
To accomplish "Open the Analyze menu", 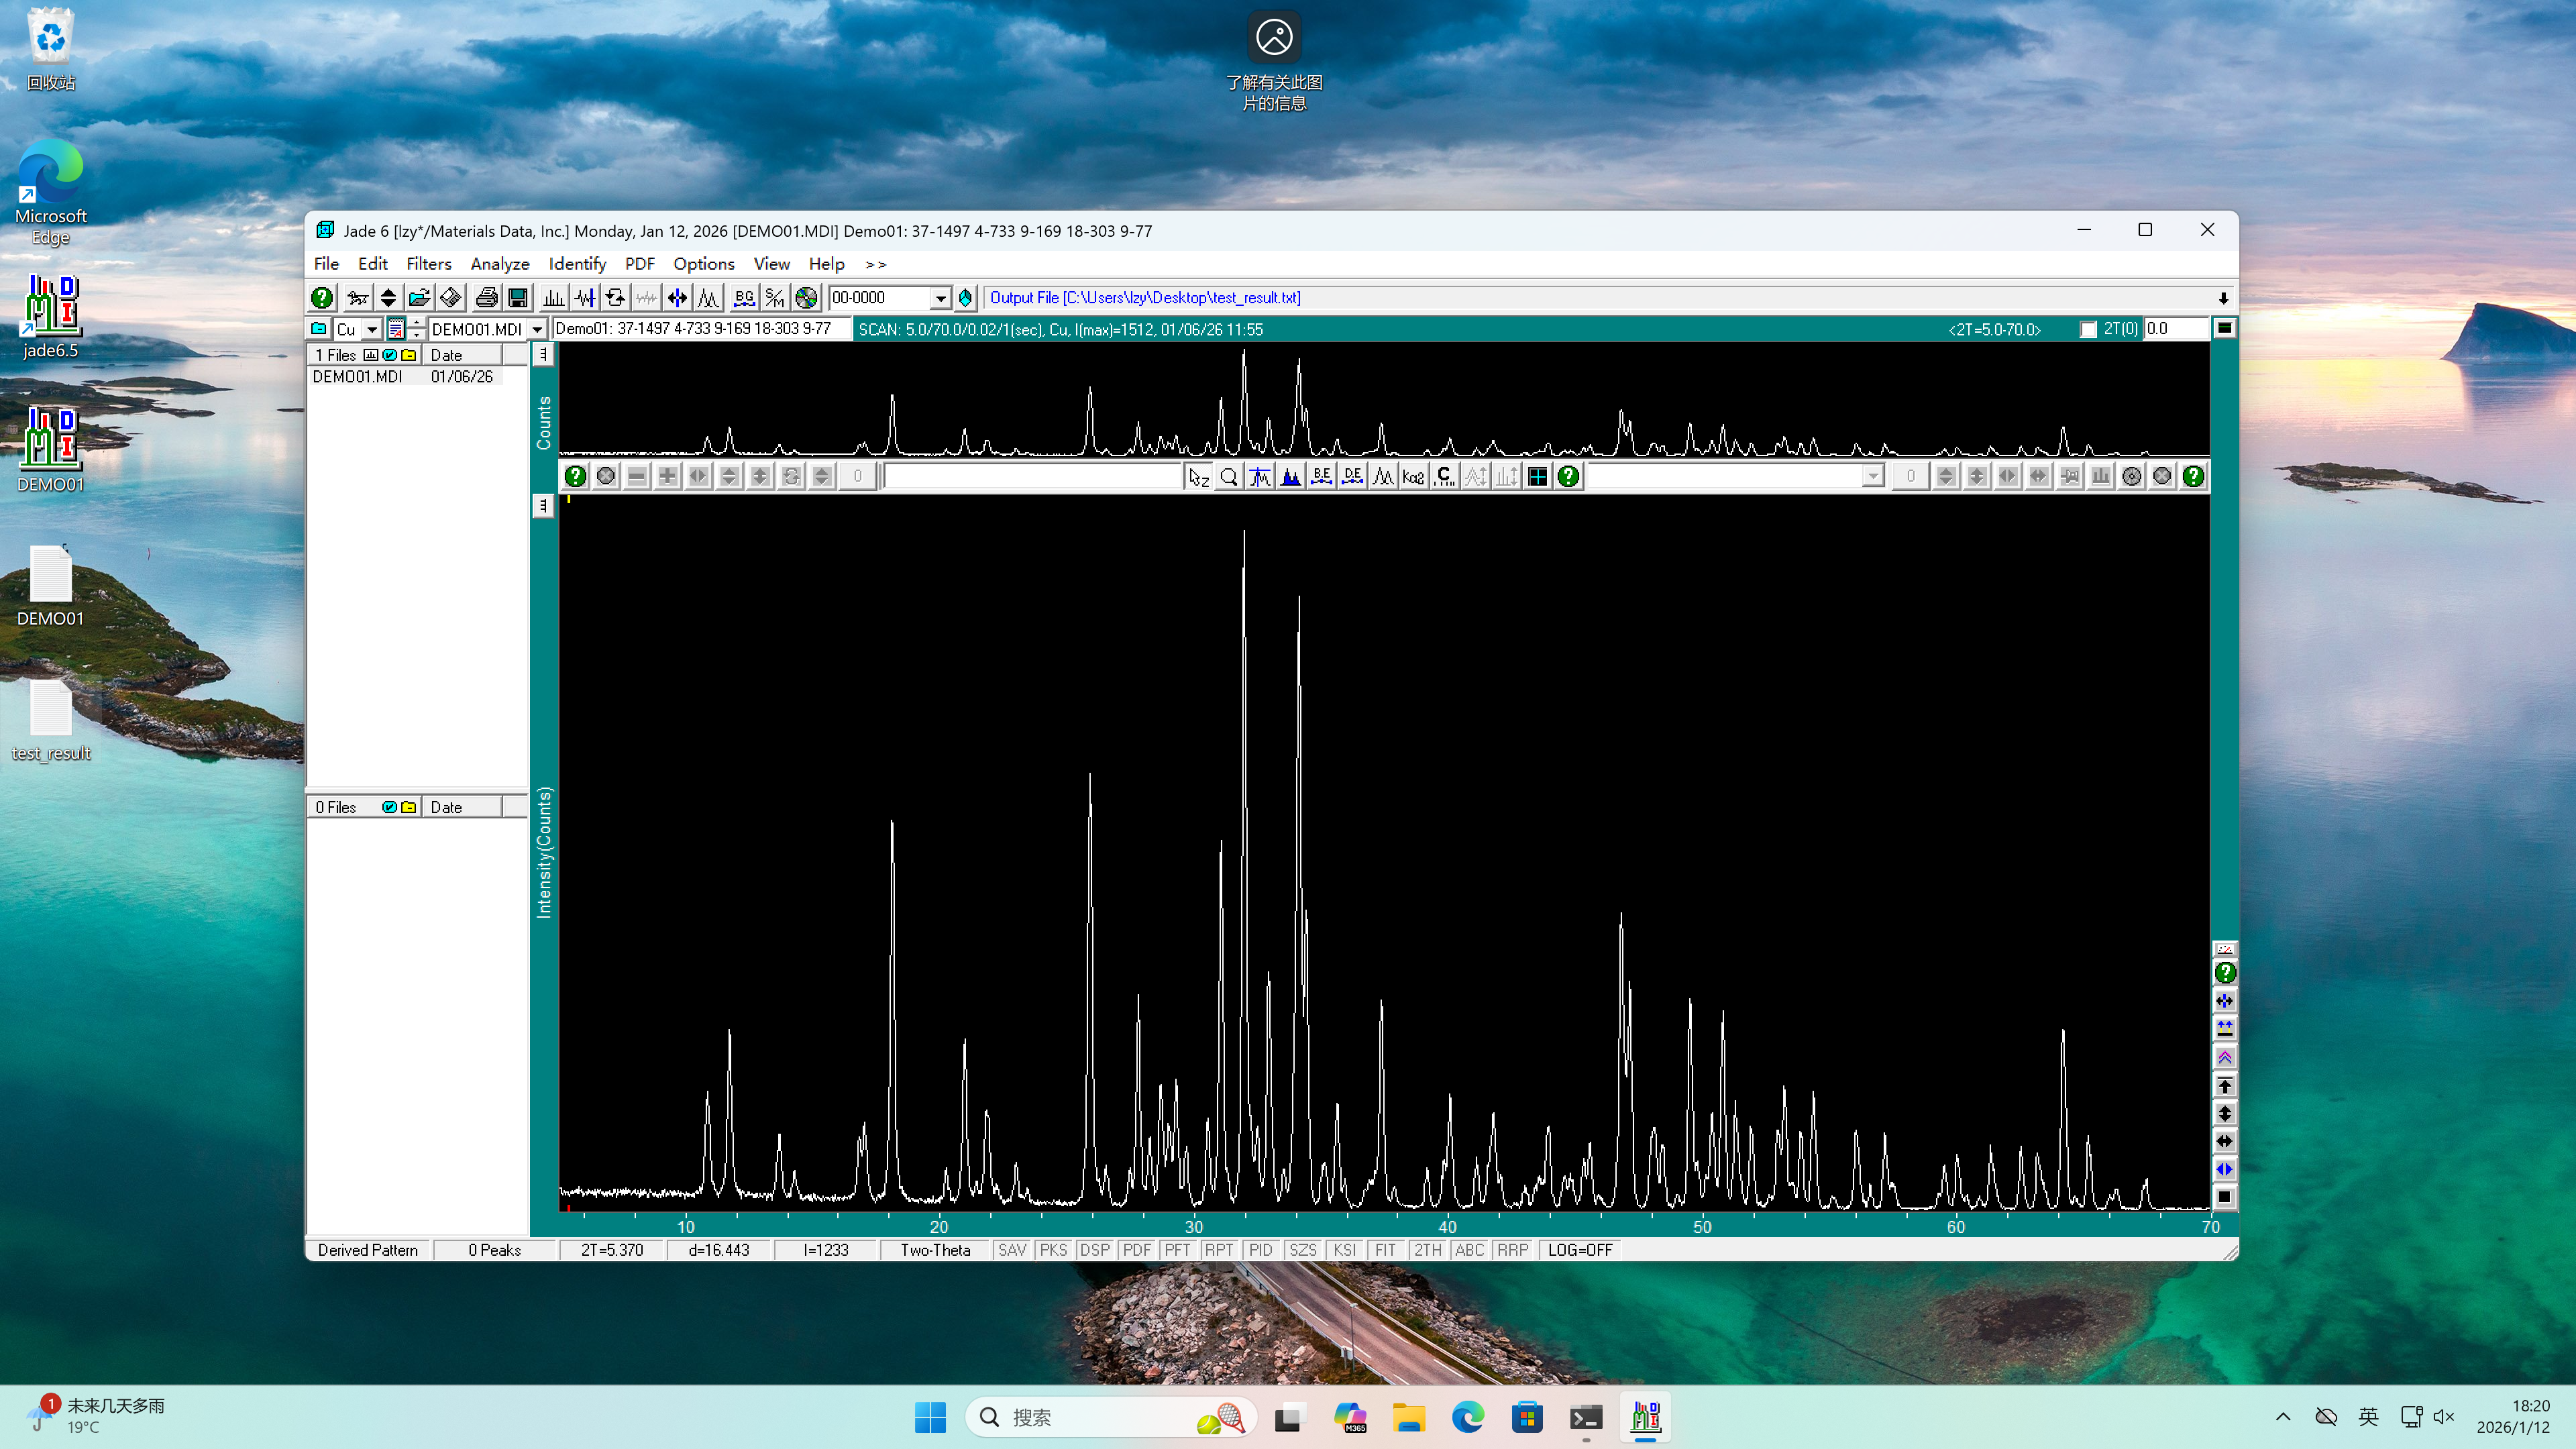I will pos(499,264).
